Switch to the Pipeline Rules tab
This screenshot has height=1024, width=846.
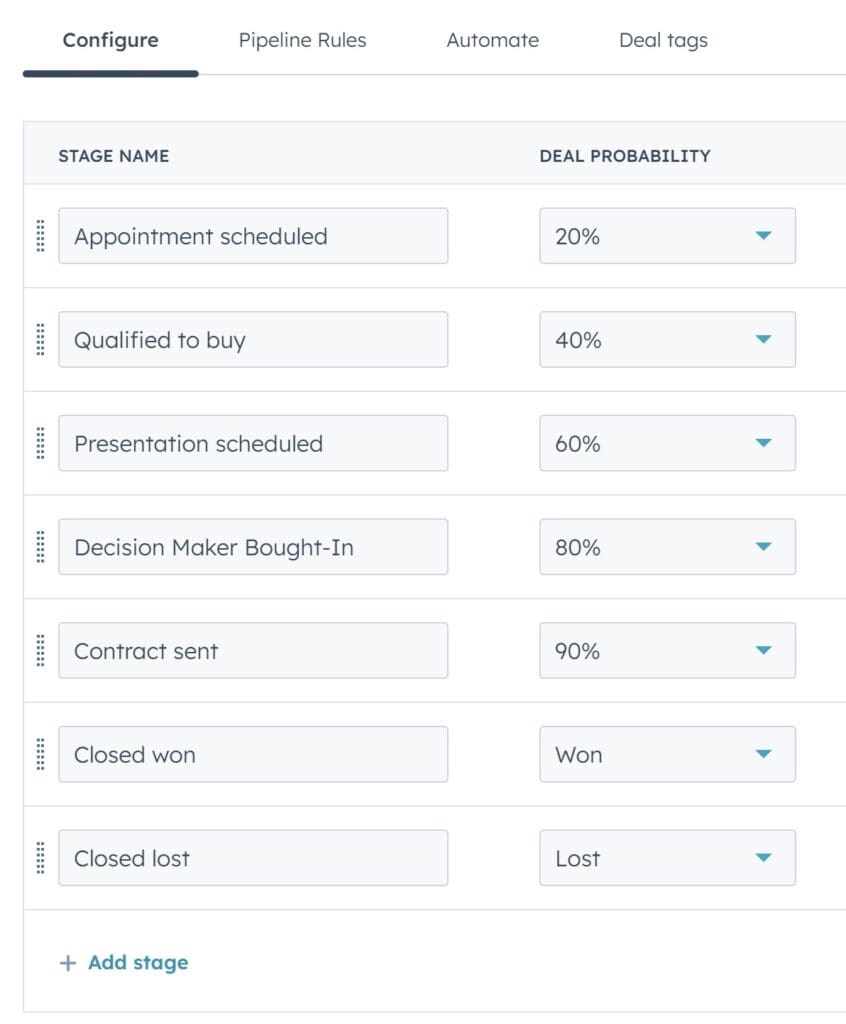coord(302,40)
